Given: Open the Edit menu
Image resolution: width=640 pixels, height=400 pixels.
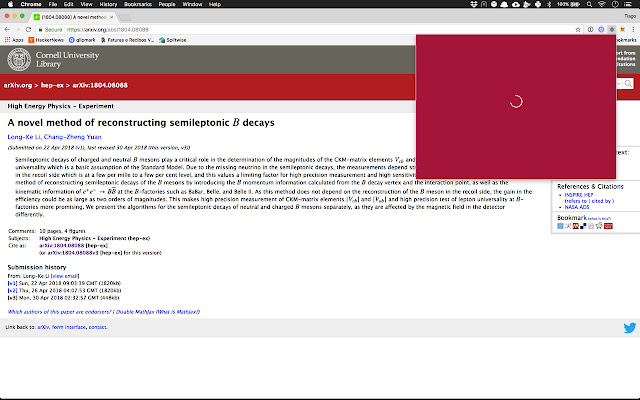Looking at the screenshot, I should click(69, 4).
